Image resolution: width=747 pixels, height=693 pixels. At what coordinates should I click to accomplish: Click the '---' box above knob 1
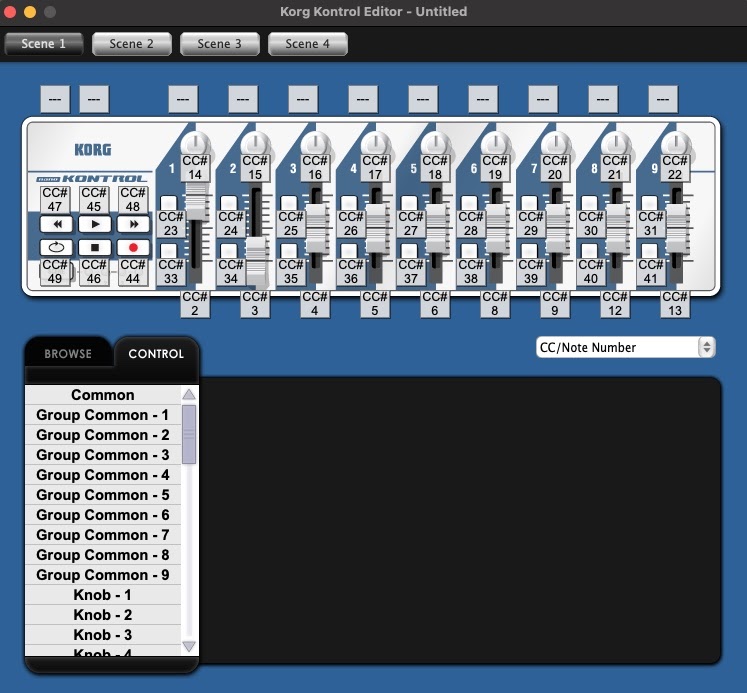(x=183, y=99)
